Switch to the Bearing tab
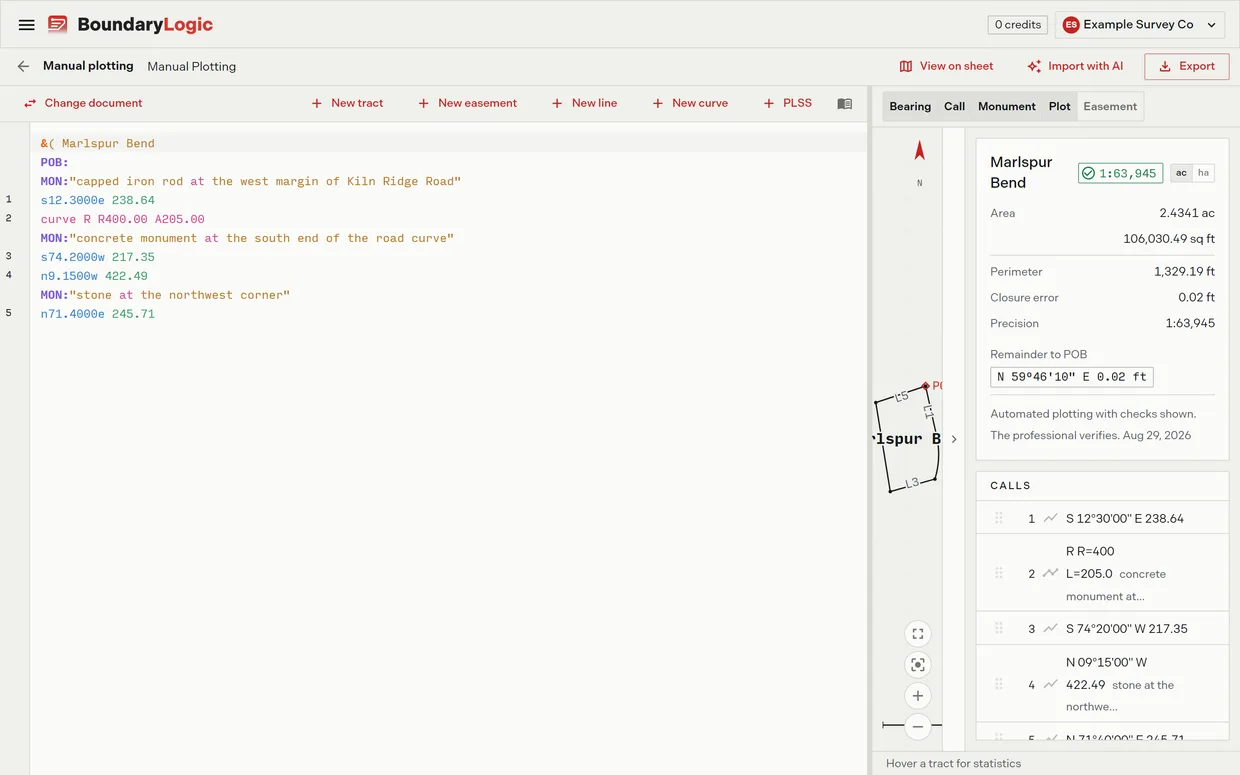 click(x=910, y=106)
